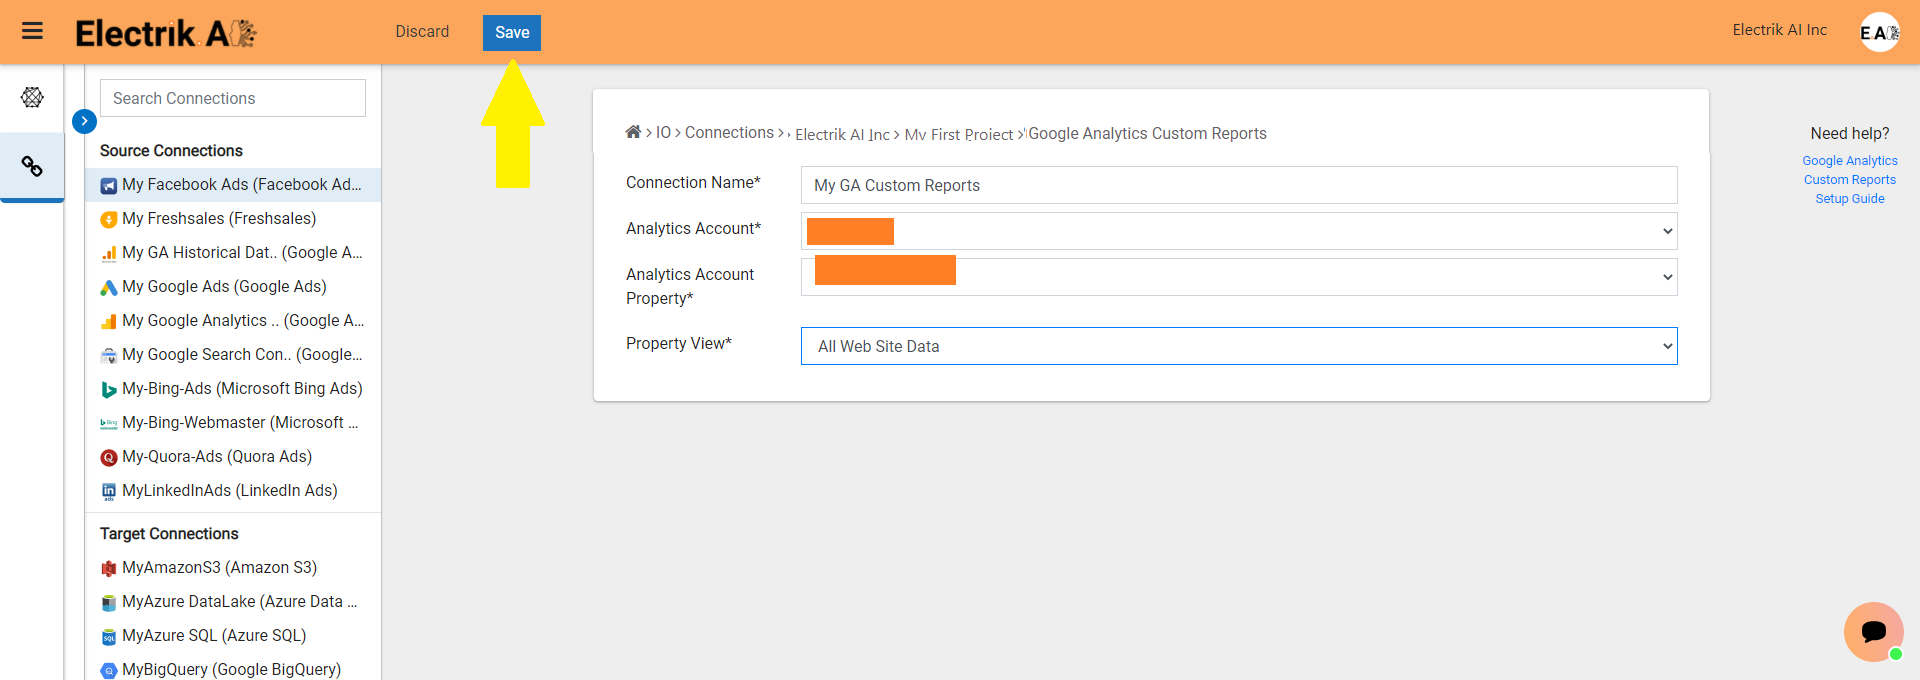
Task: Open the hamburger menu
Action: click(32, 31)
